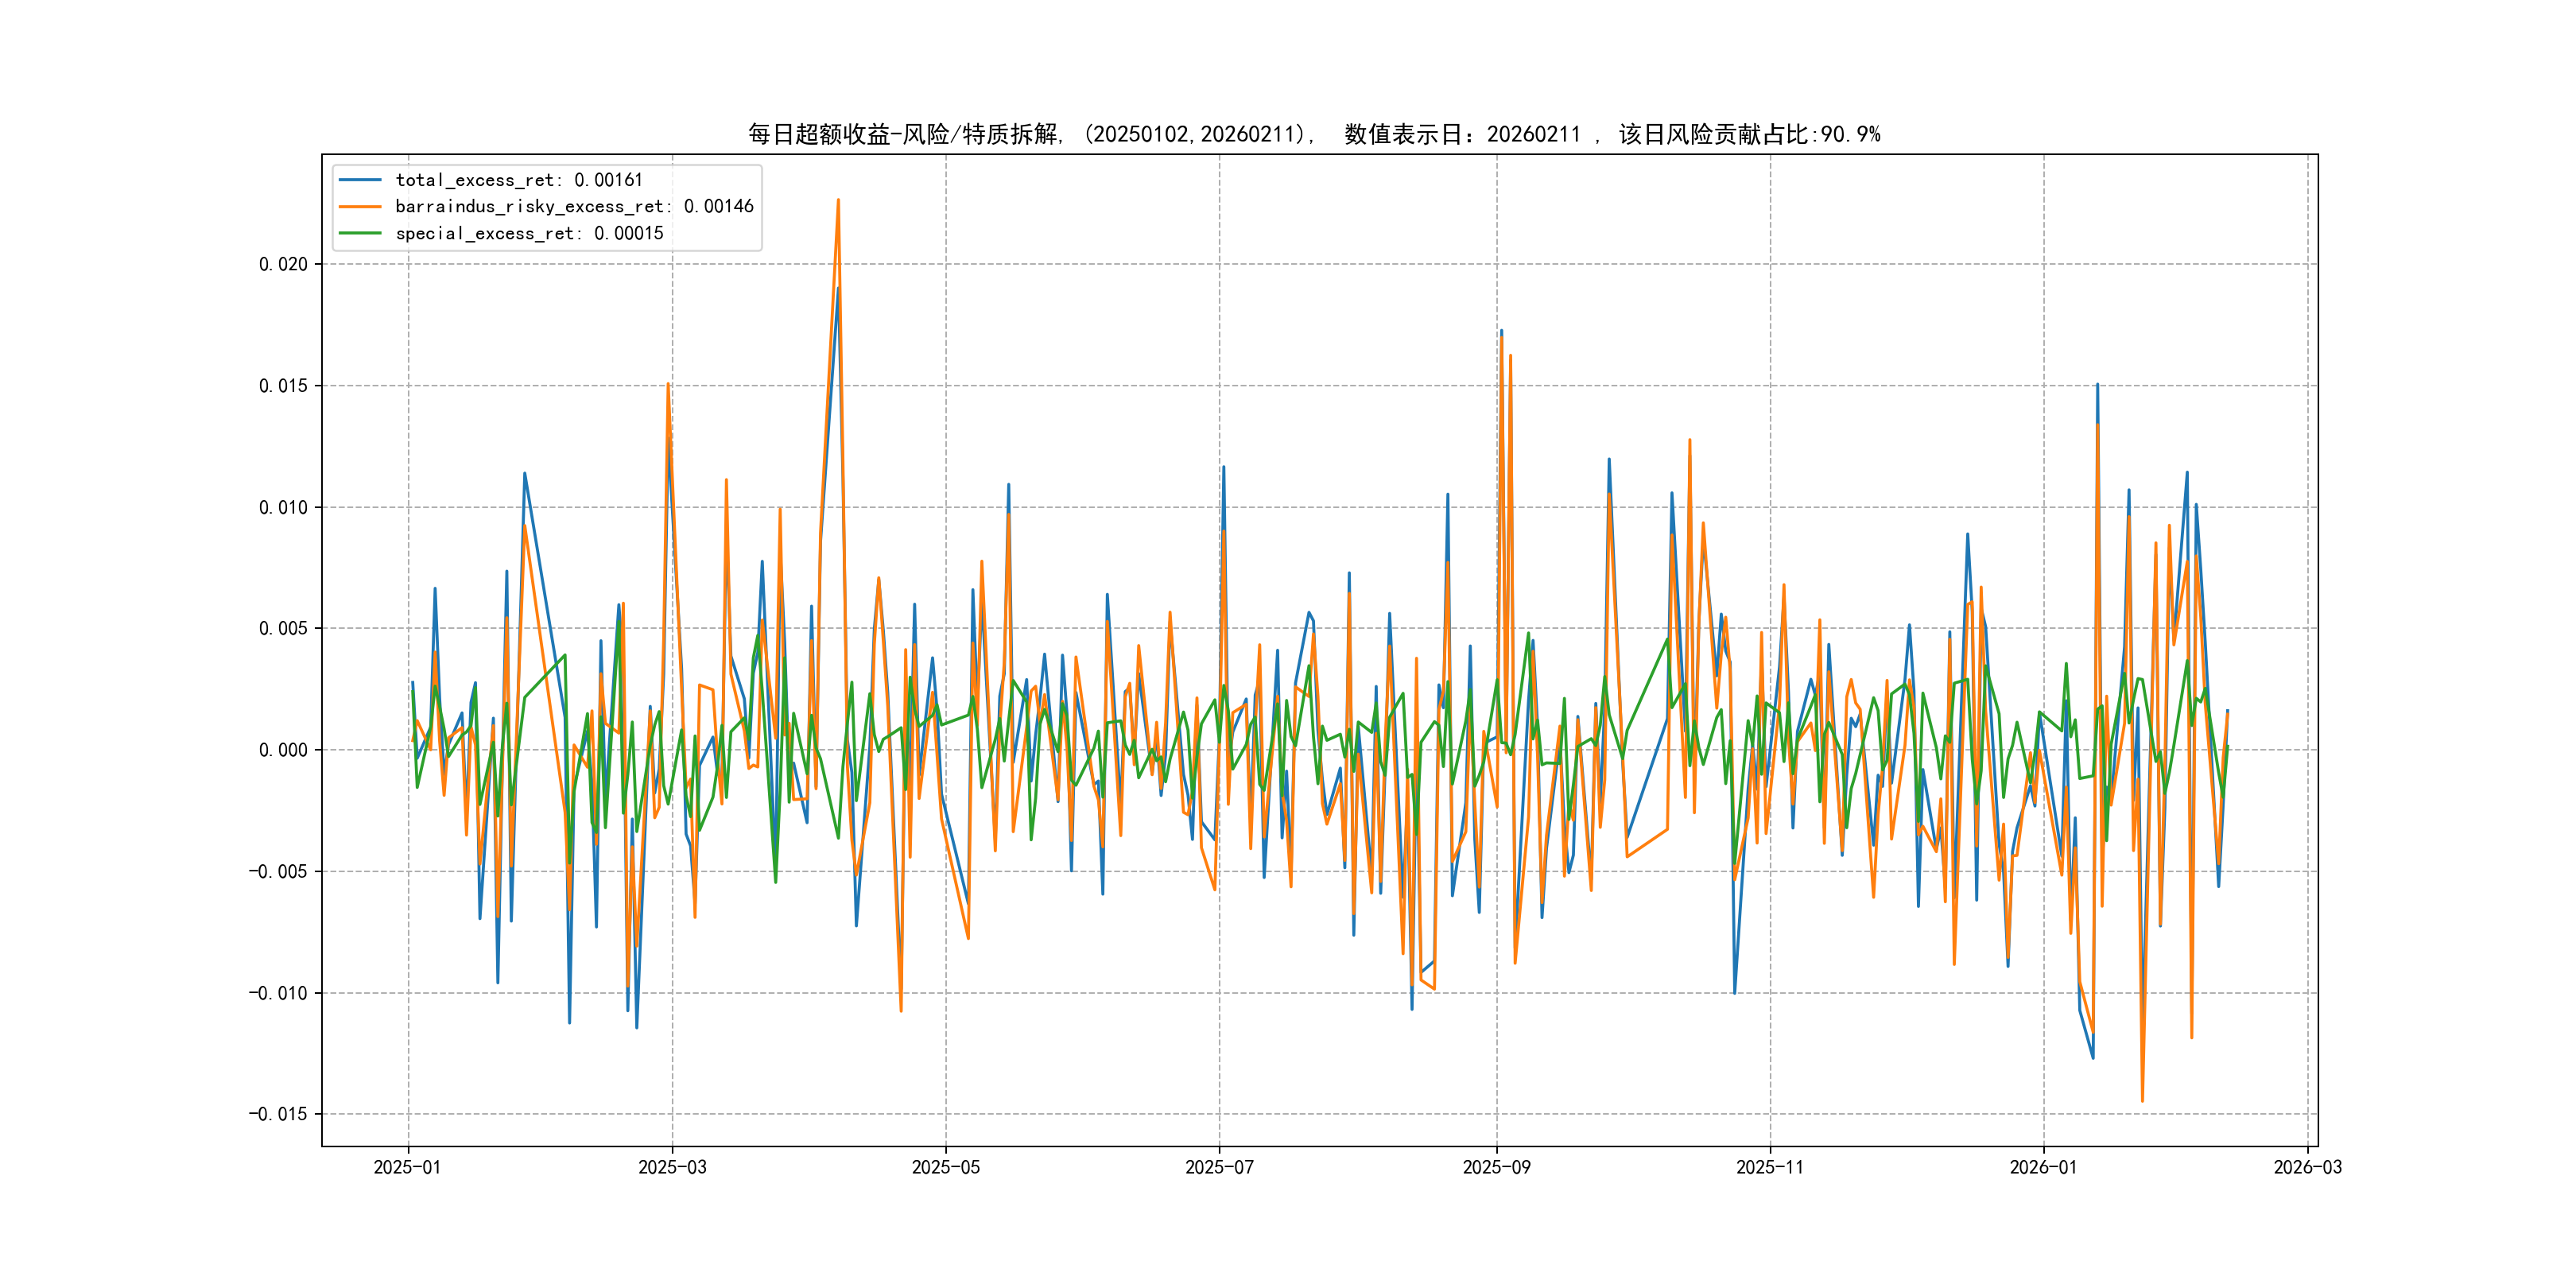Screen dimensions: 2576x1288
Task: Click the 2026-01 x-axis tick label
Action: (x=2043, y=1167)
